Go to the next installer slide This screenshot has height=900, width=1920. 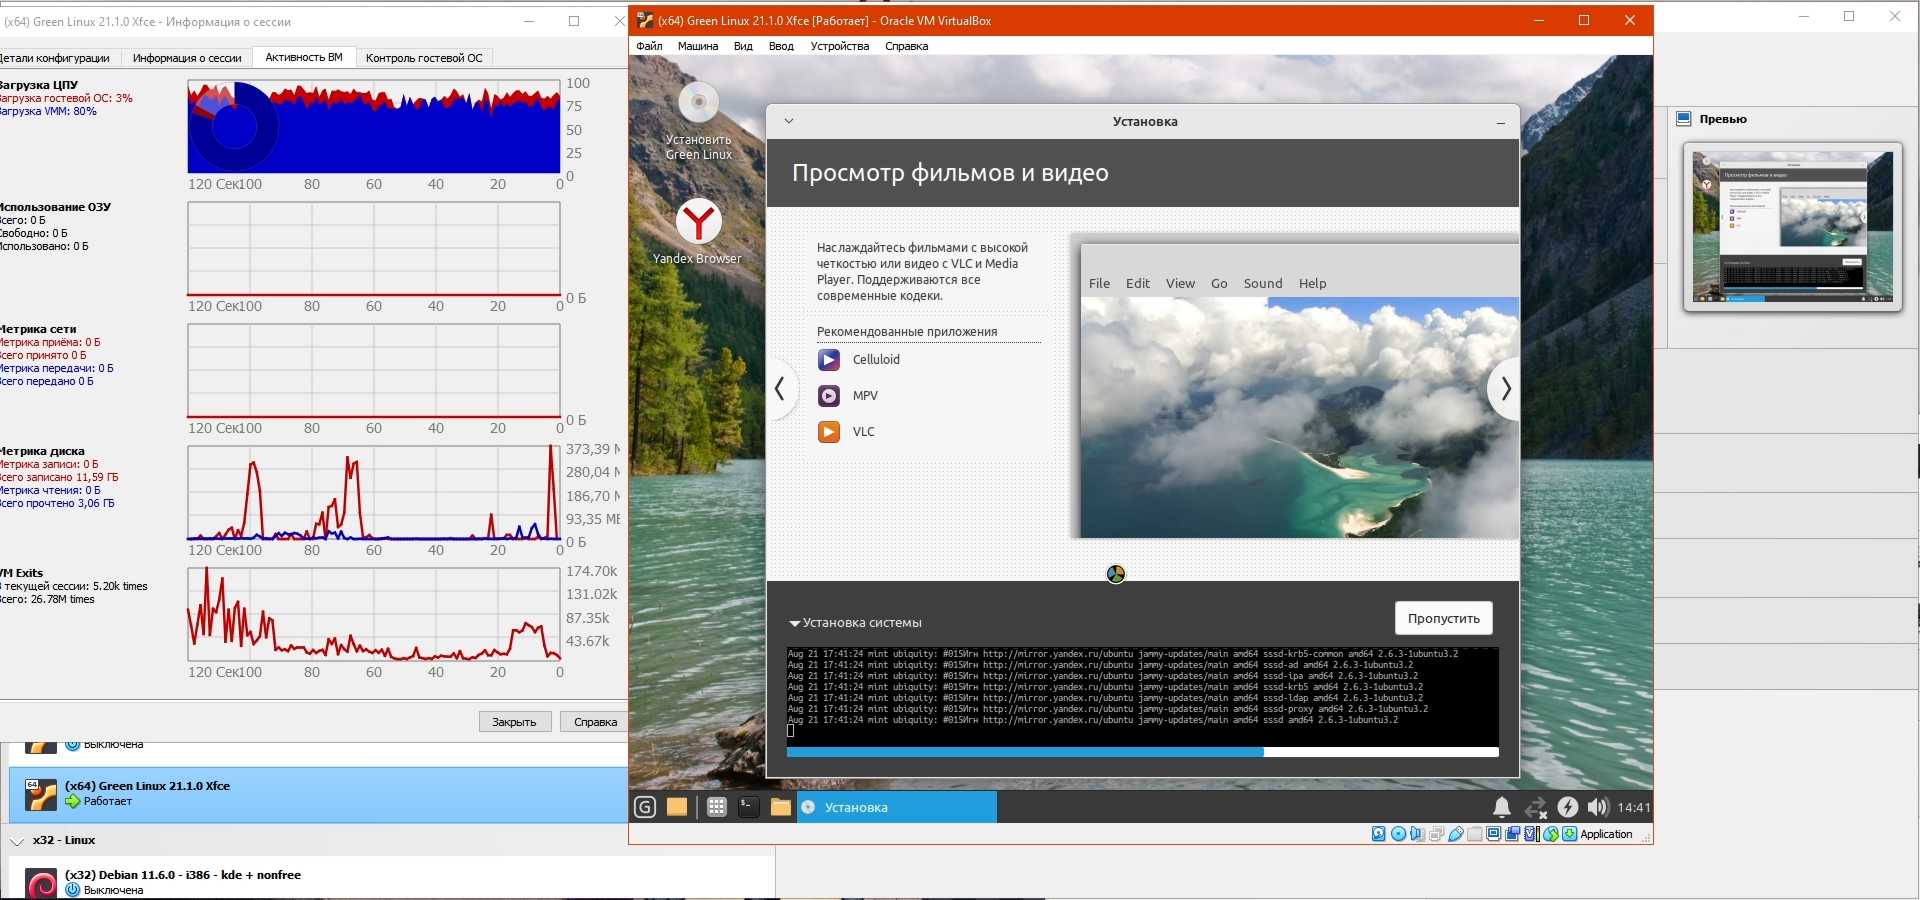pos(1505,389)
